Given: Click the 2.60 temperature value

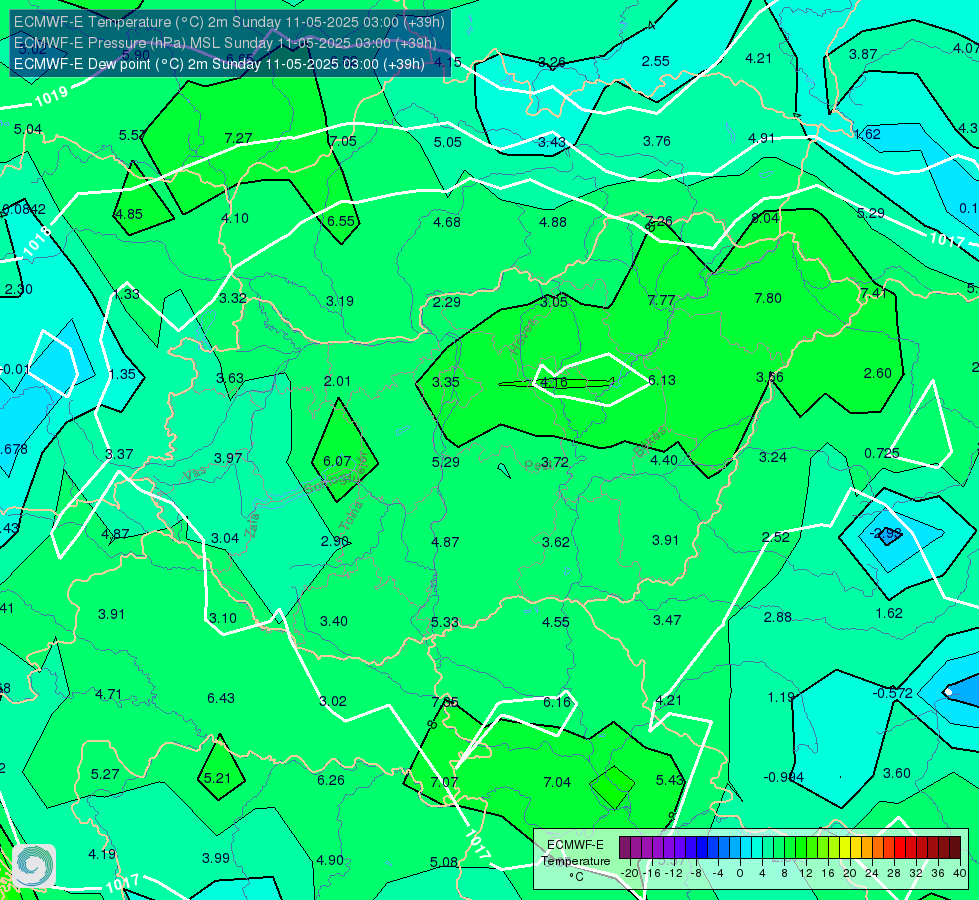Looking at the screenshot, I should pos(877,373).
